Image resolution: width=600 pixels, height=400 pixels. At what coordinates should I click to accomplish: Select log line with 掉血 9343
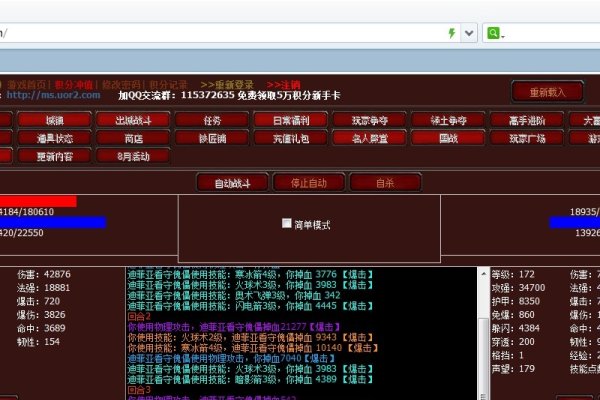pos(250,337)
